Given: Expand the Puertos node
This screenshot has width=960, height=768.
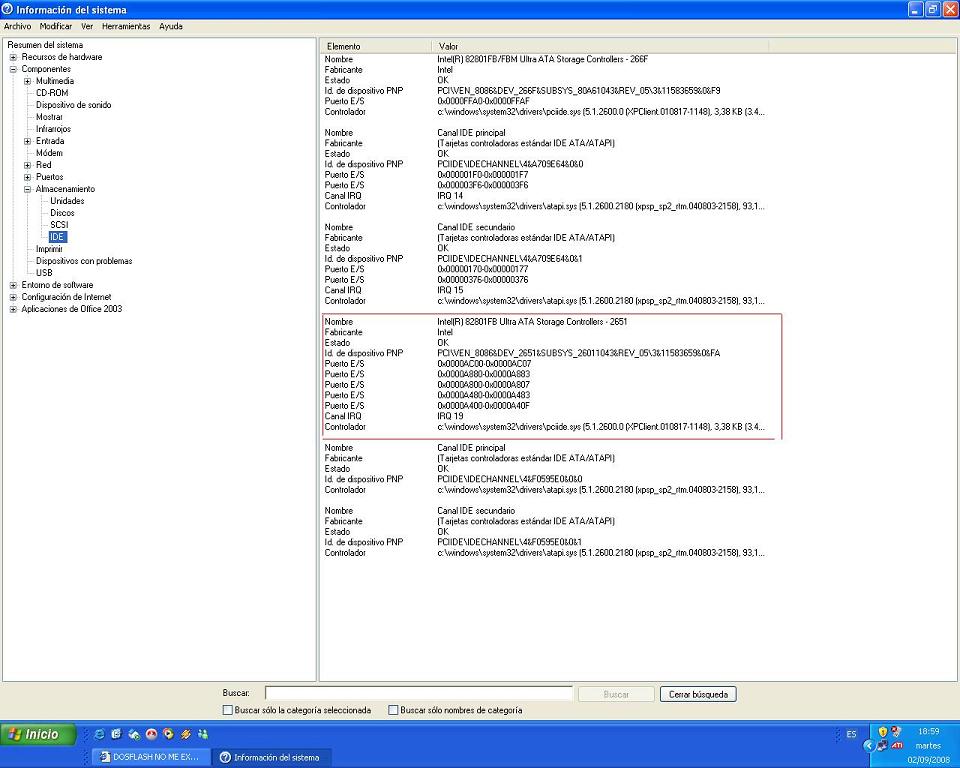Looking at the screenshot, I should (27, 178).
